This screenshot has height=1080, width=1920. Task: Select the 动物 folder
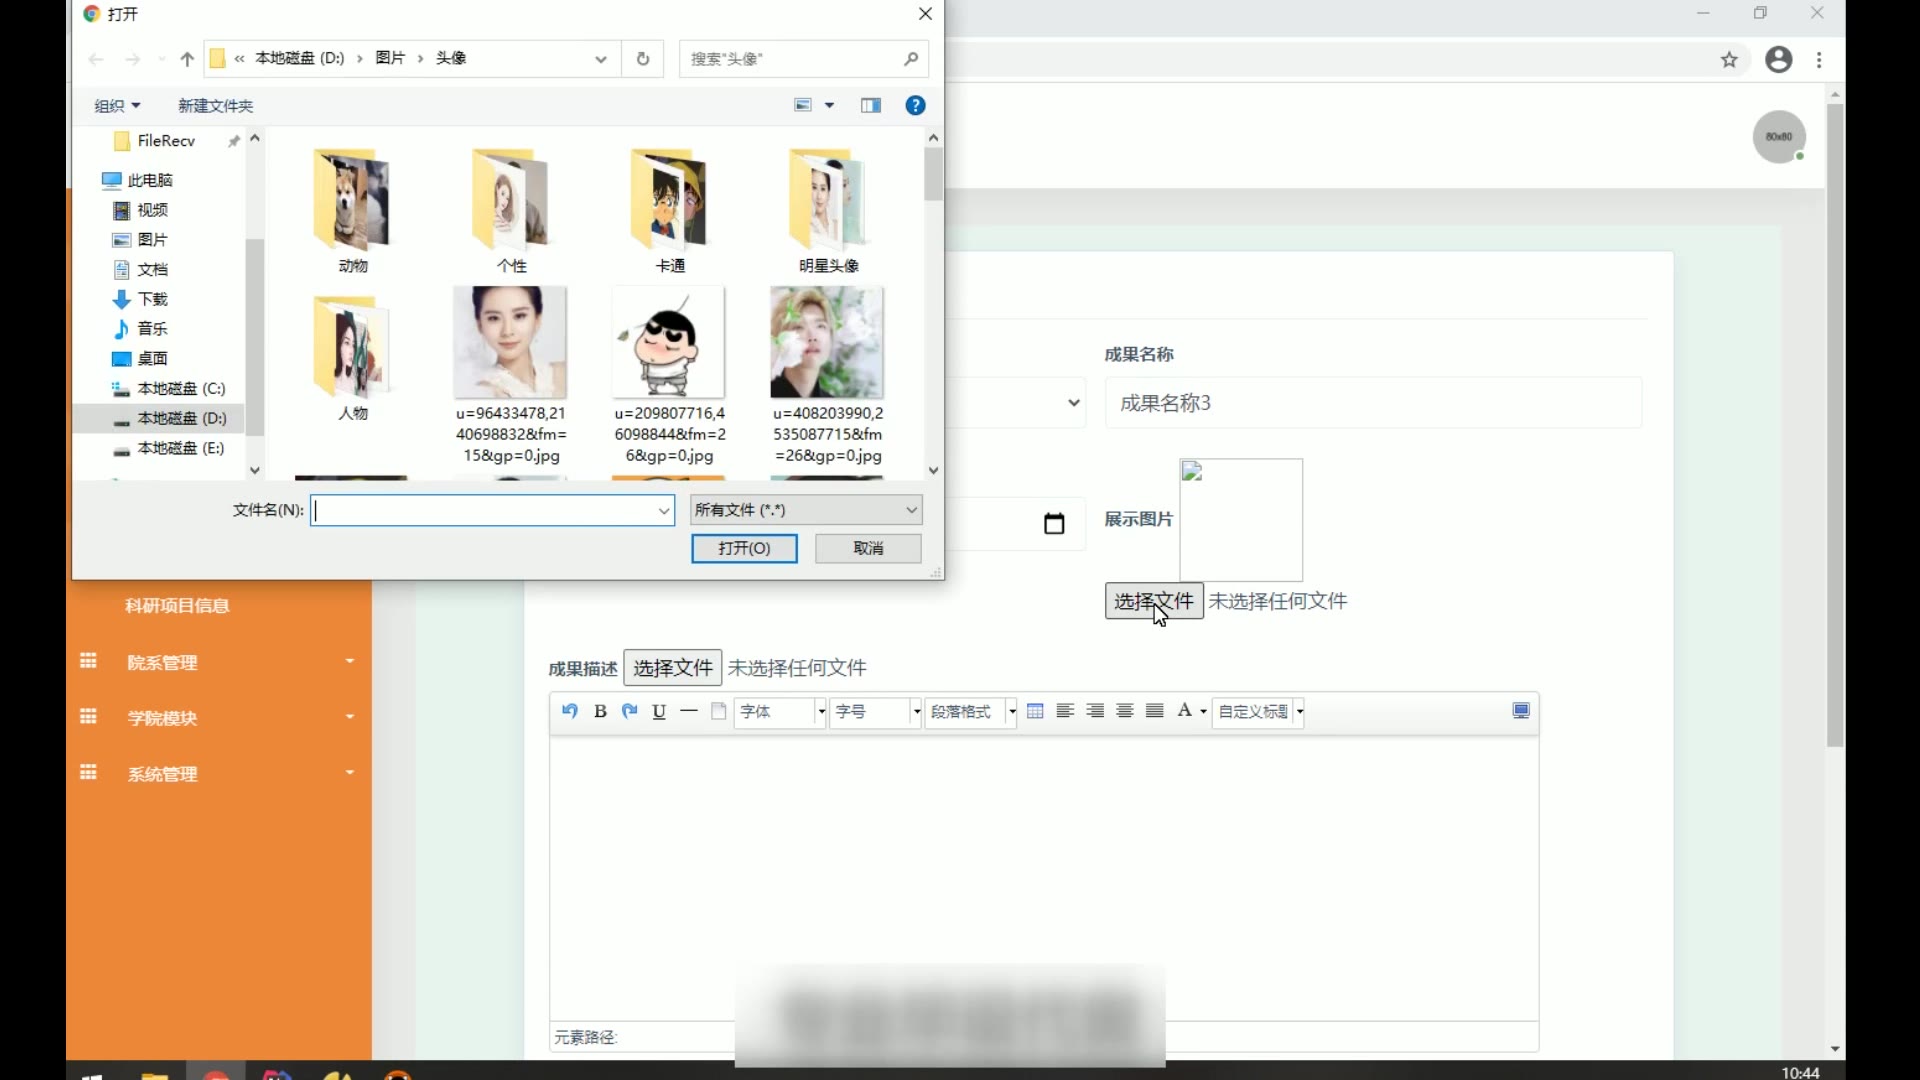[x=352, y=211]
